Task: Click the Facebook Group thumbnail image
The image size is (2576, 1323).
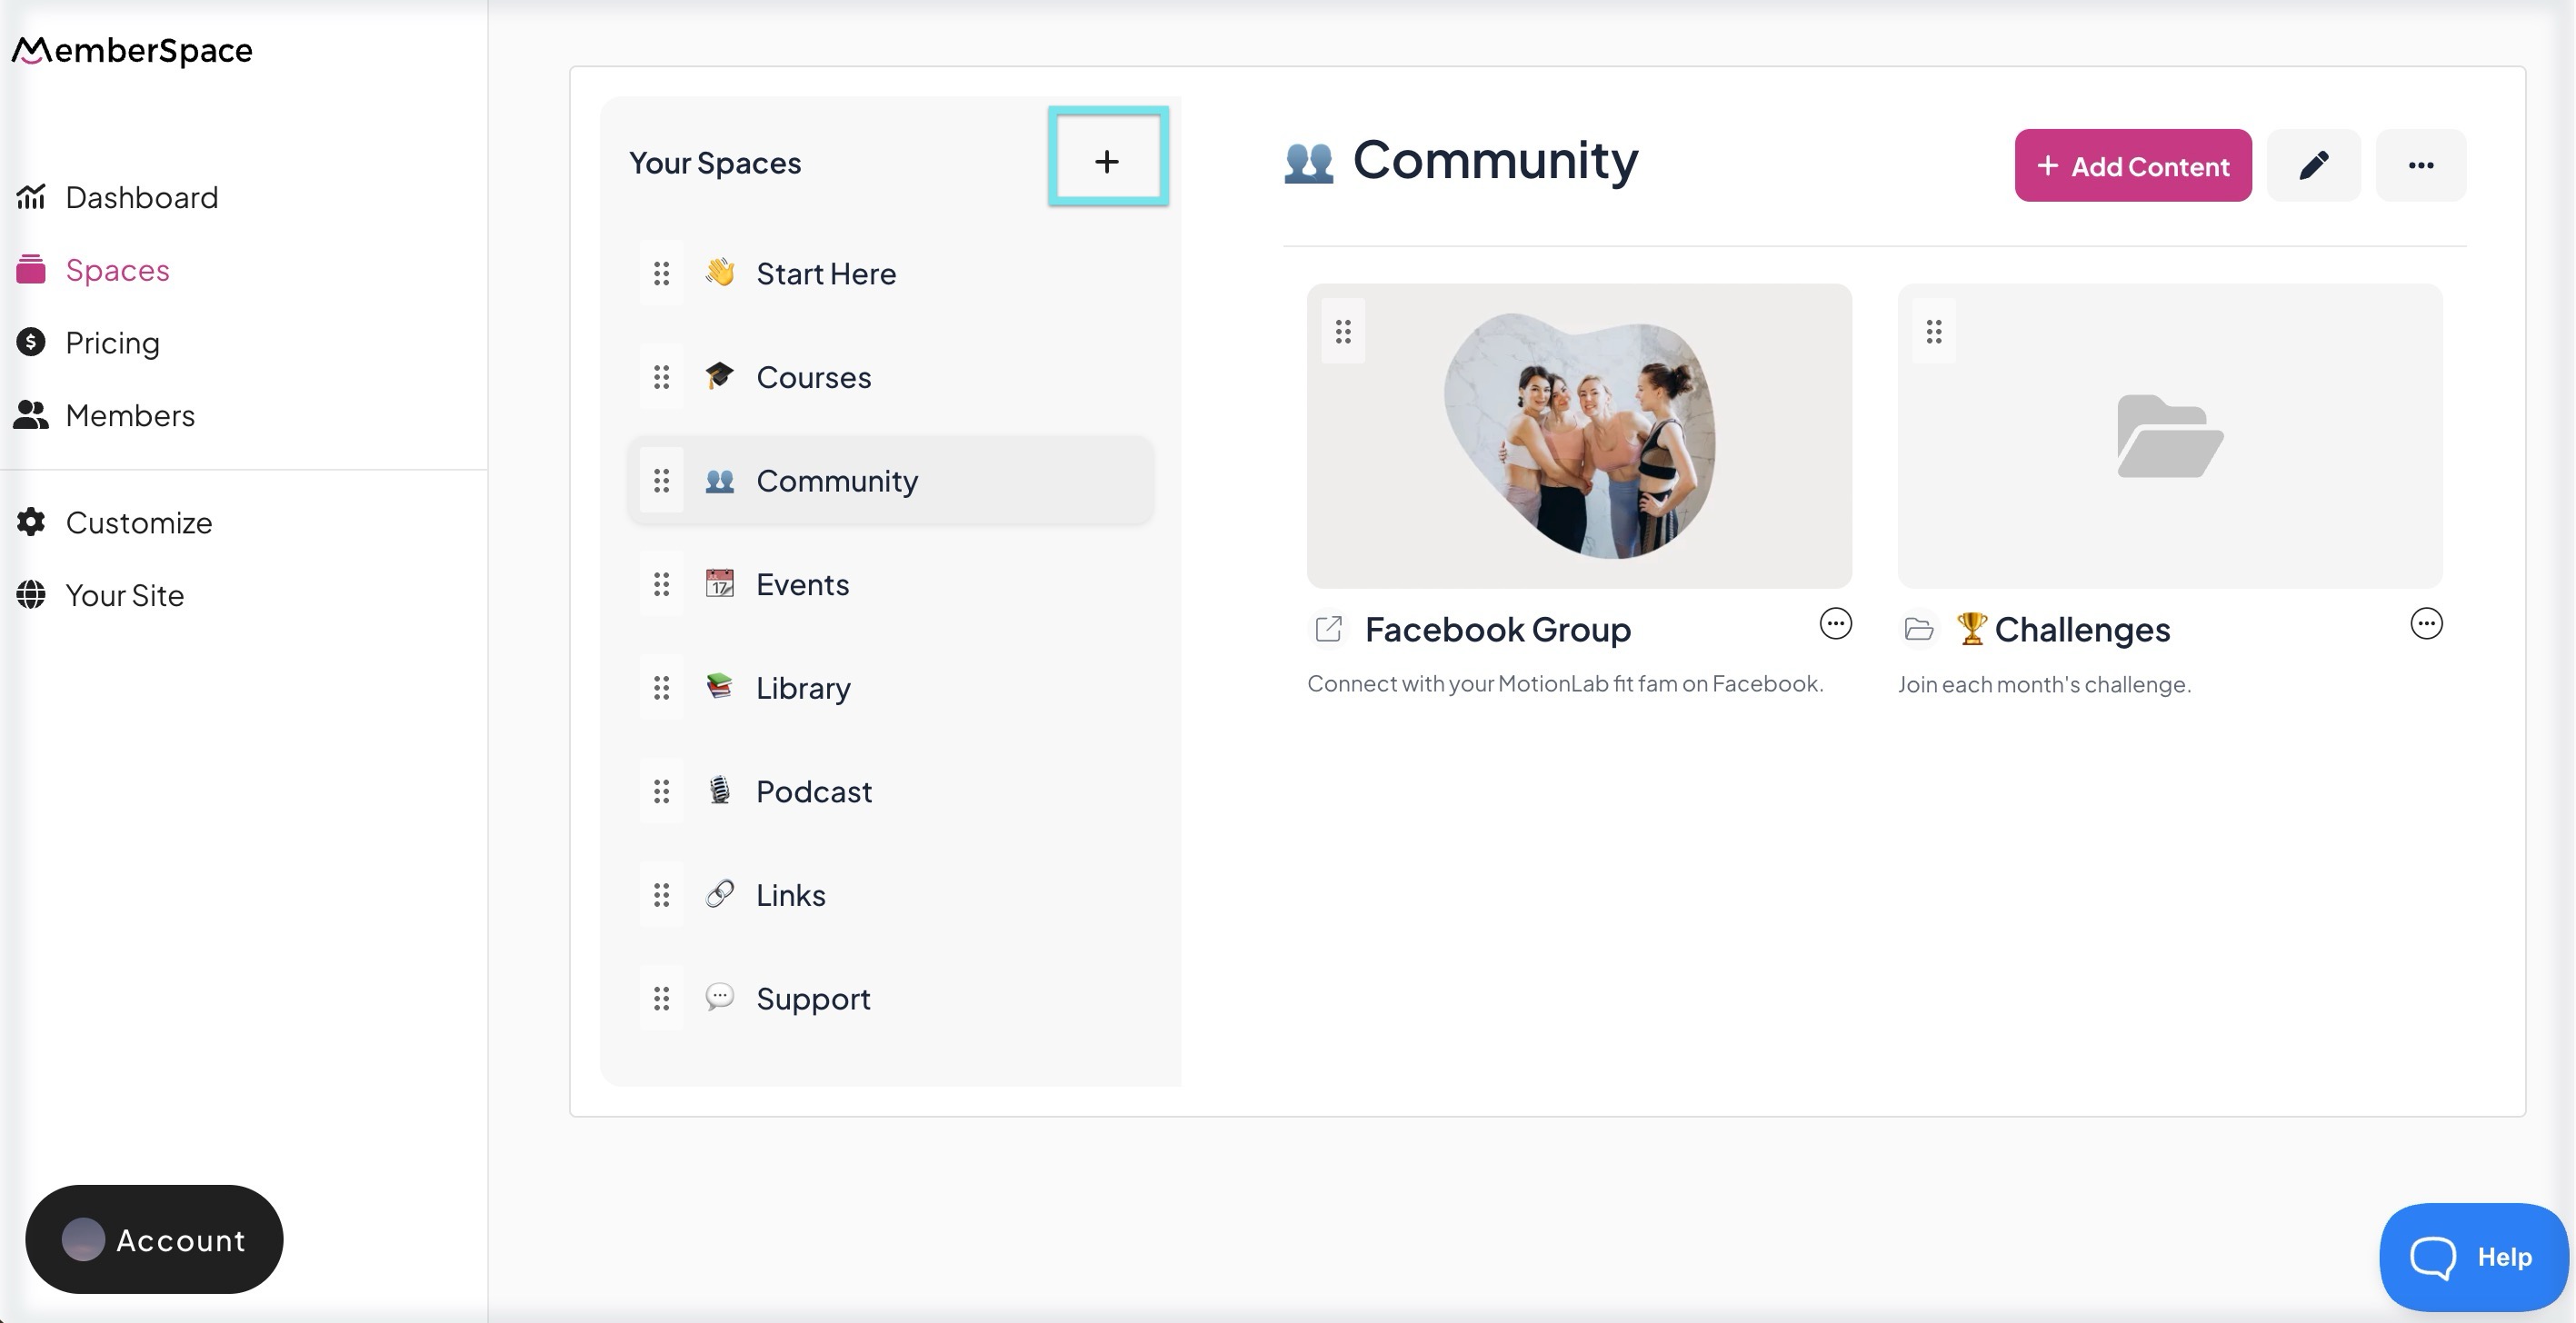Action: [x=1579, y=436]
